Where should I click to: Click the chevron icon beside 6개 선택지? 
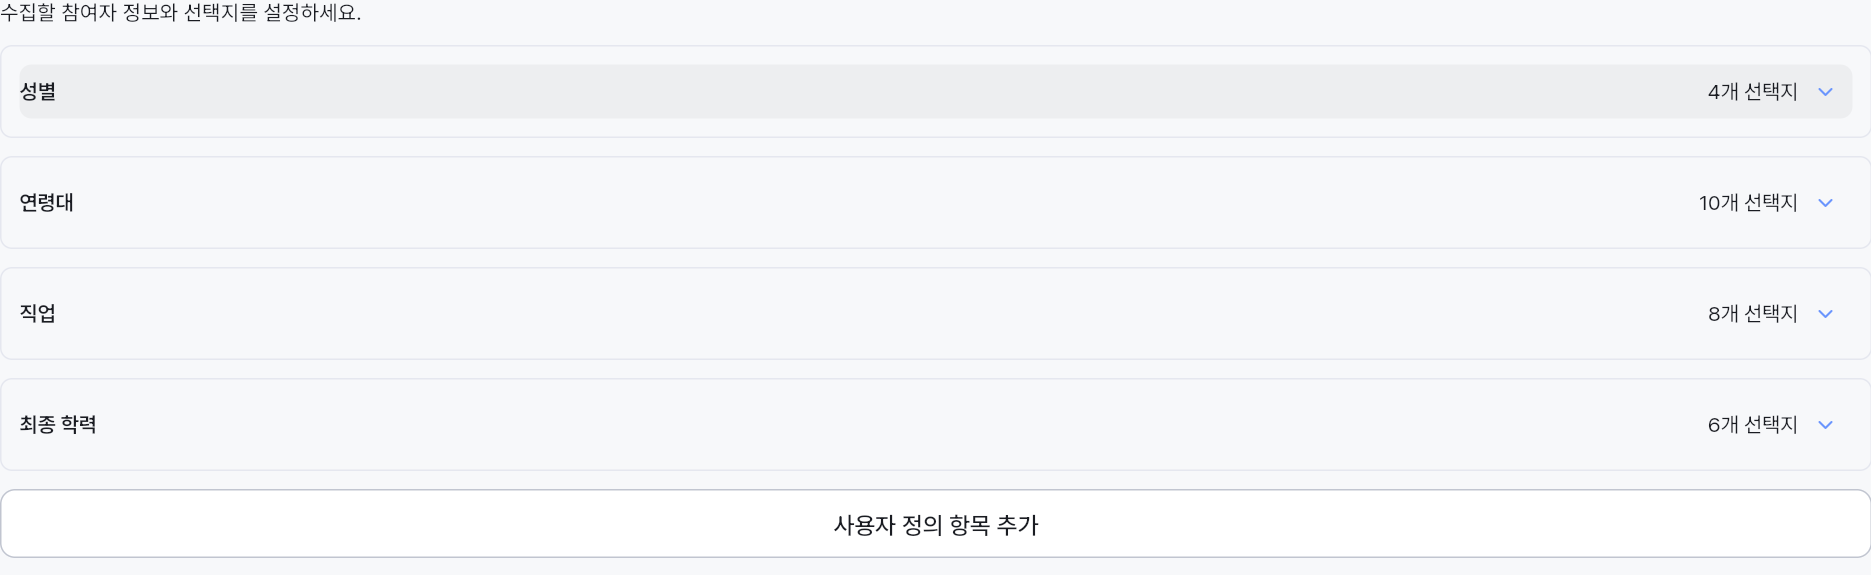pyautogui.click(x=1825, y=425)
